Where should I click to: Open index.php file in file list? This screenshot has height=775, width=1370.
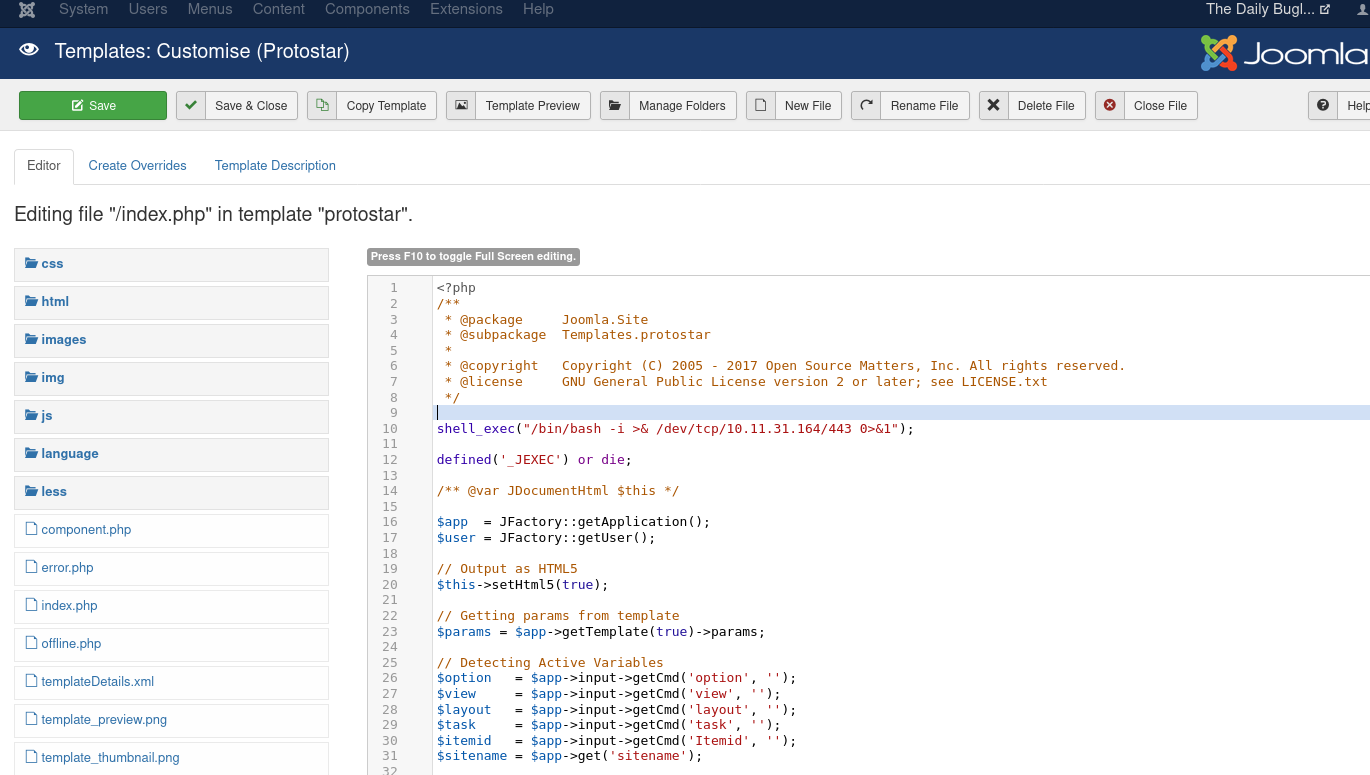[171, 606]
